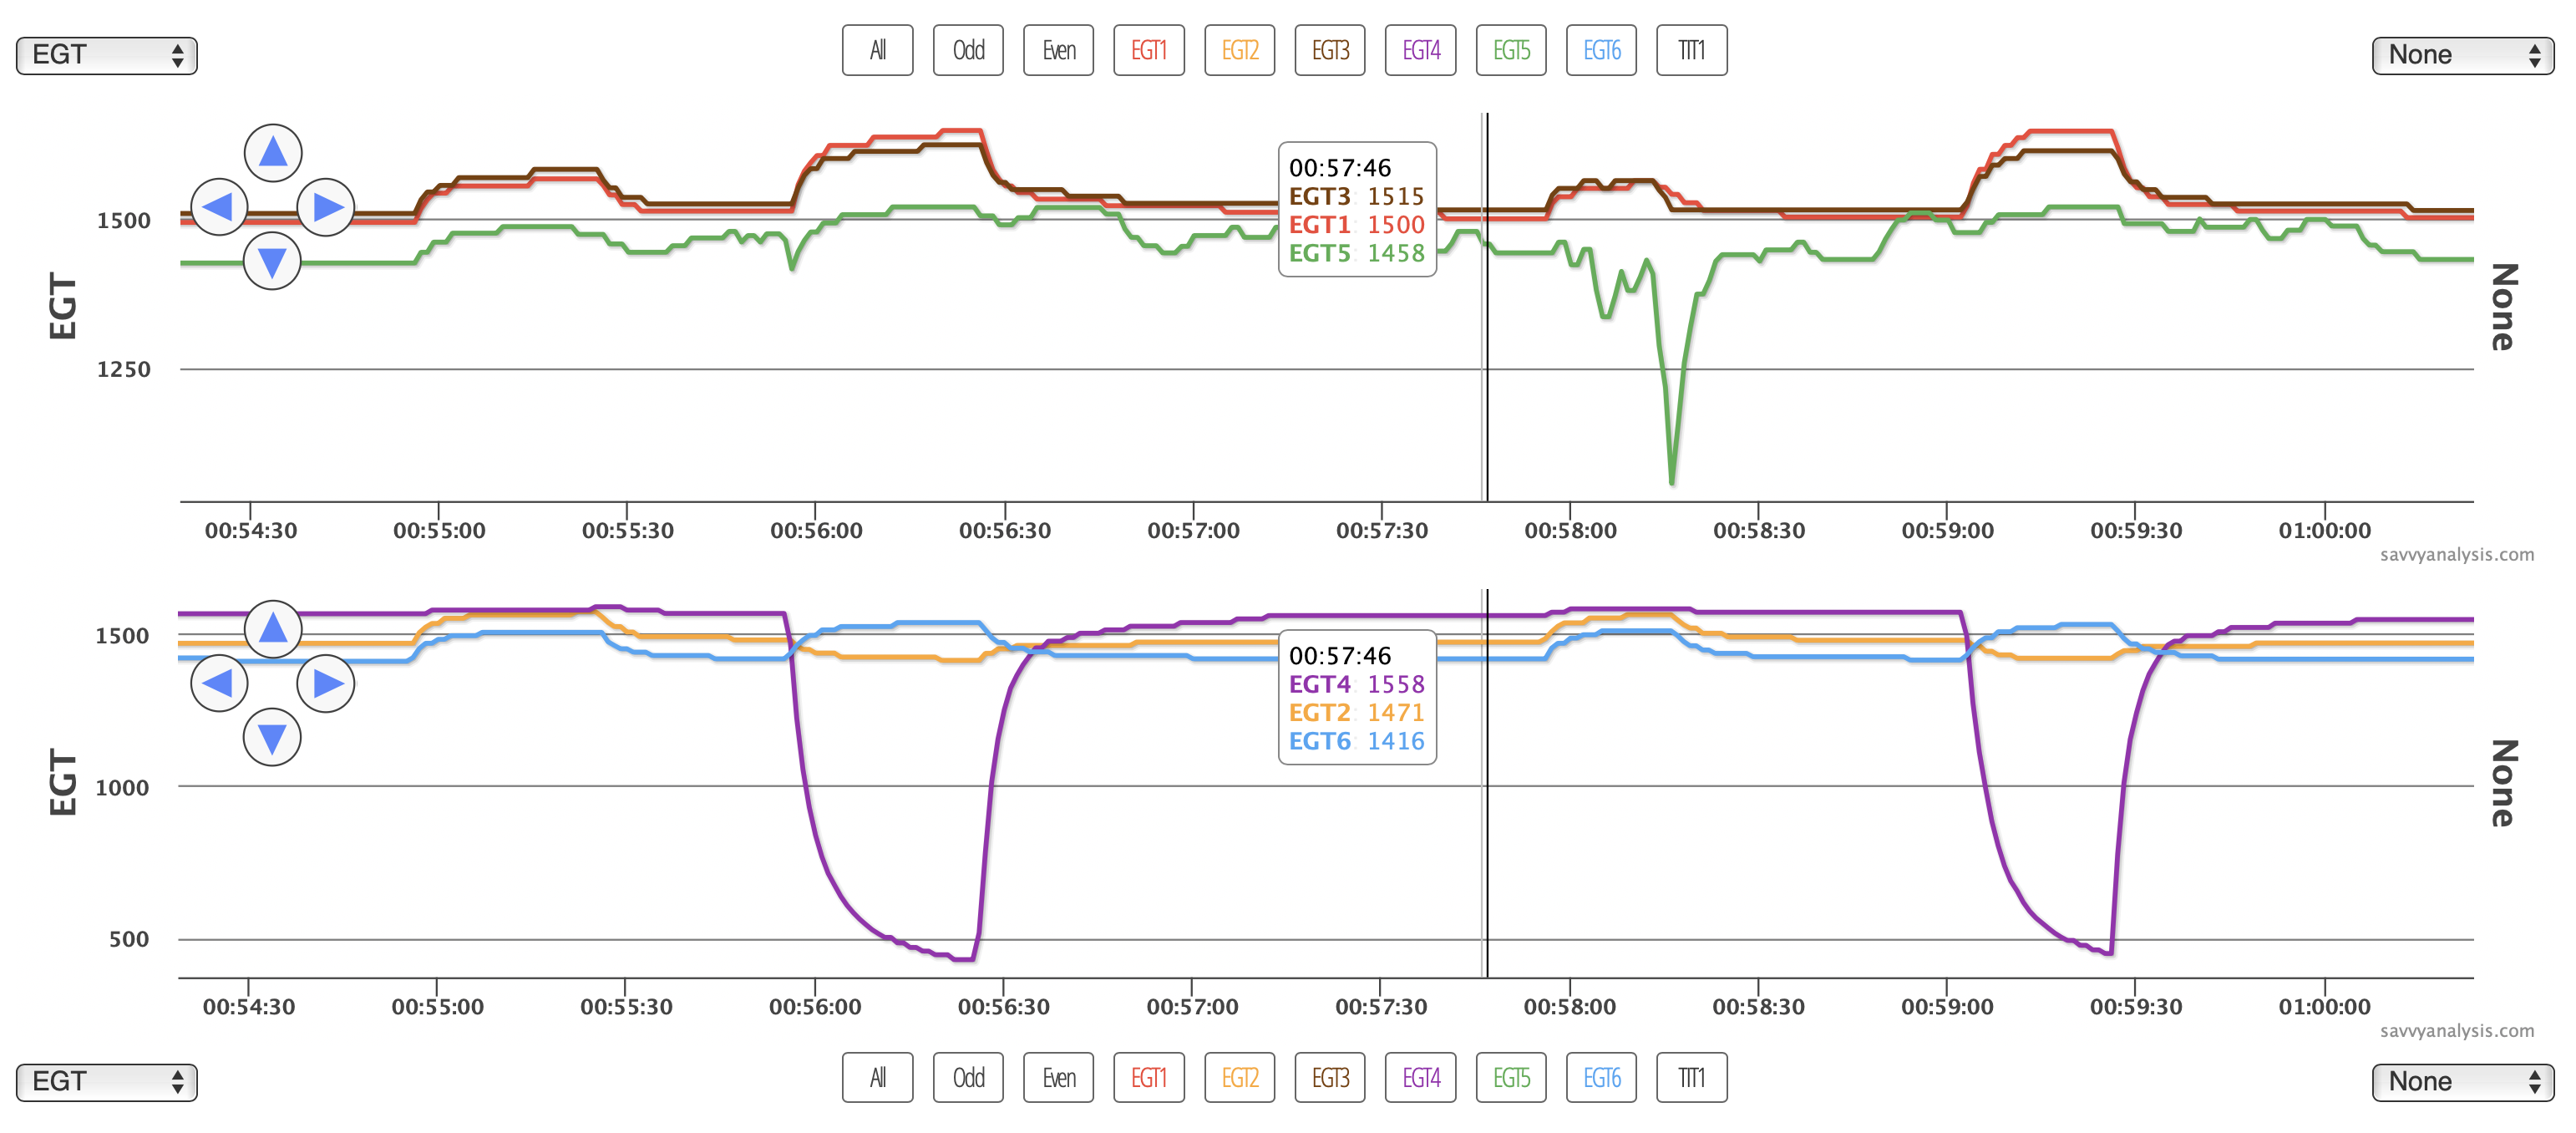2576x1133 pixels.
Task: Toggle EGT5 series in the bottom button row
Action: (x=1511, y=1077)
